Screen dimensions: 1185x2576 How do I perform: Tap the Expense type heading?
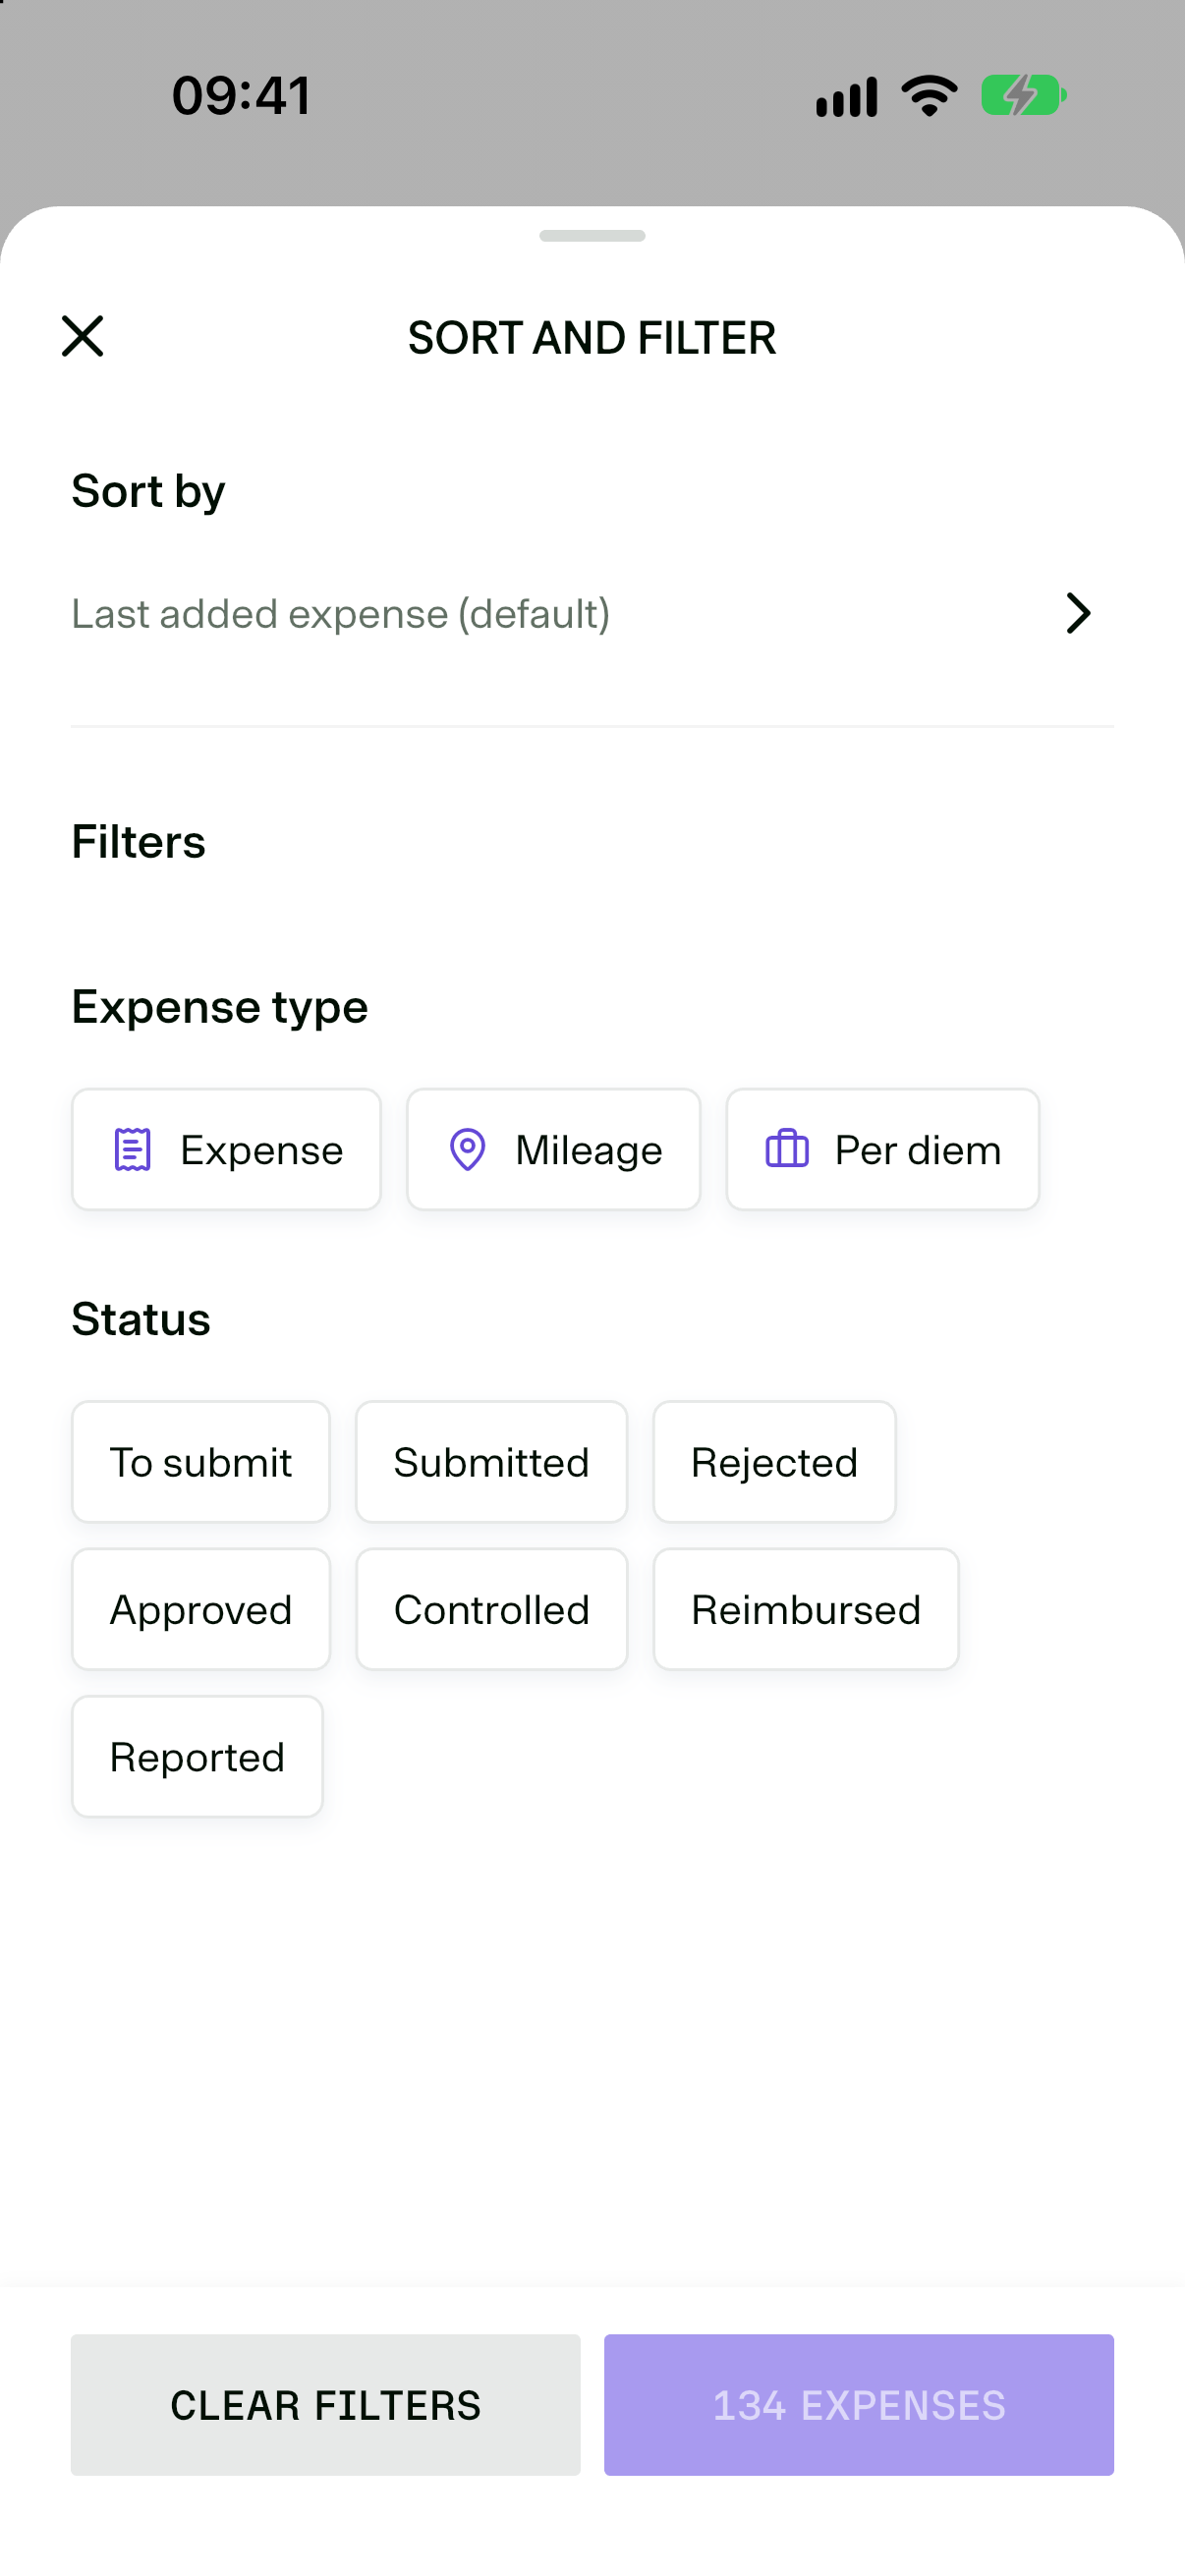pyautogui.click(x=220, y=1007)
